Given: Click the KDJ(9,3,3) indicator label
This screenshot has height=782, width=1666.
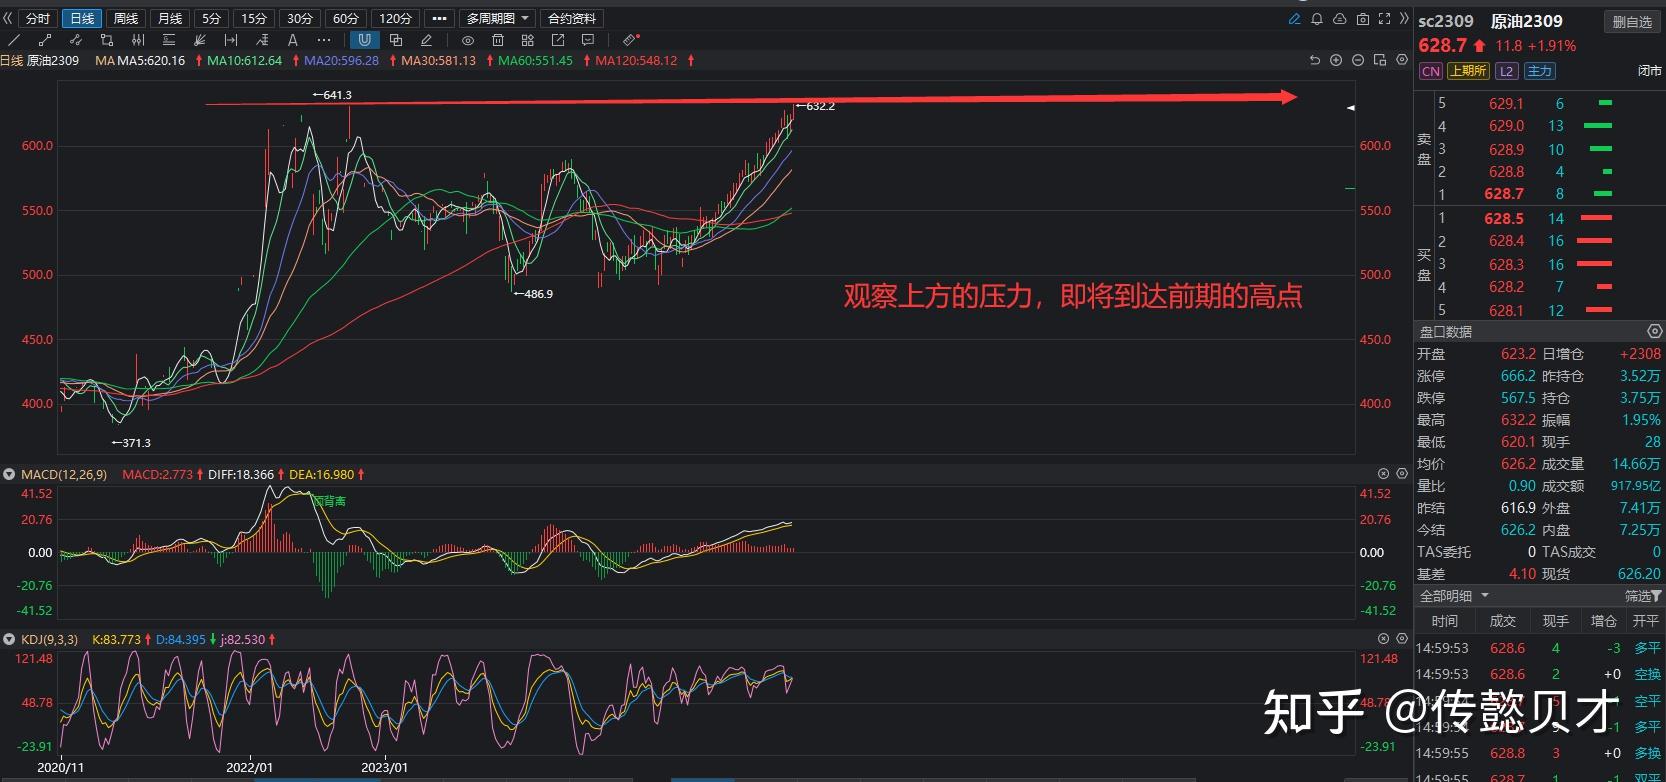Looking at the screenshot, I should tap(49, 639).
